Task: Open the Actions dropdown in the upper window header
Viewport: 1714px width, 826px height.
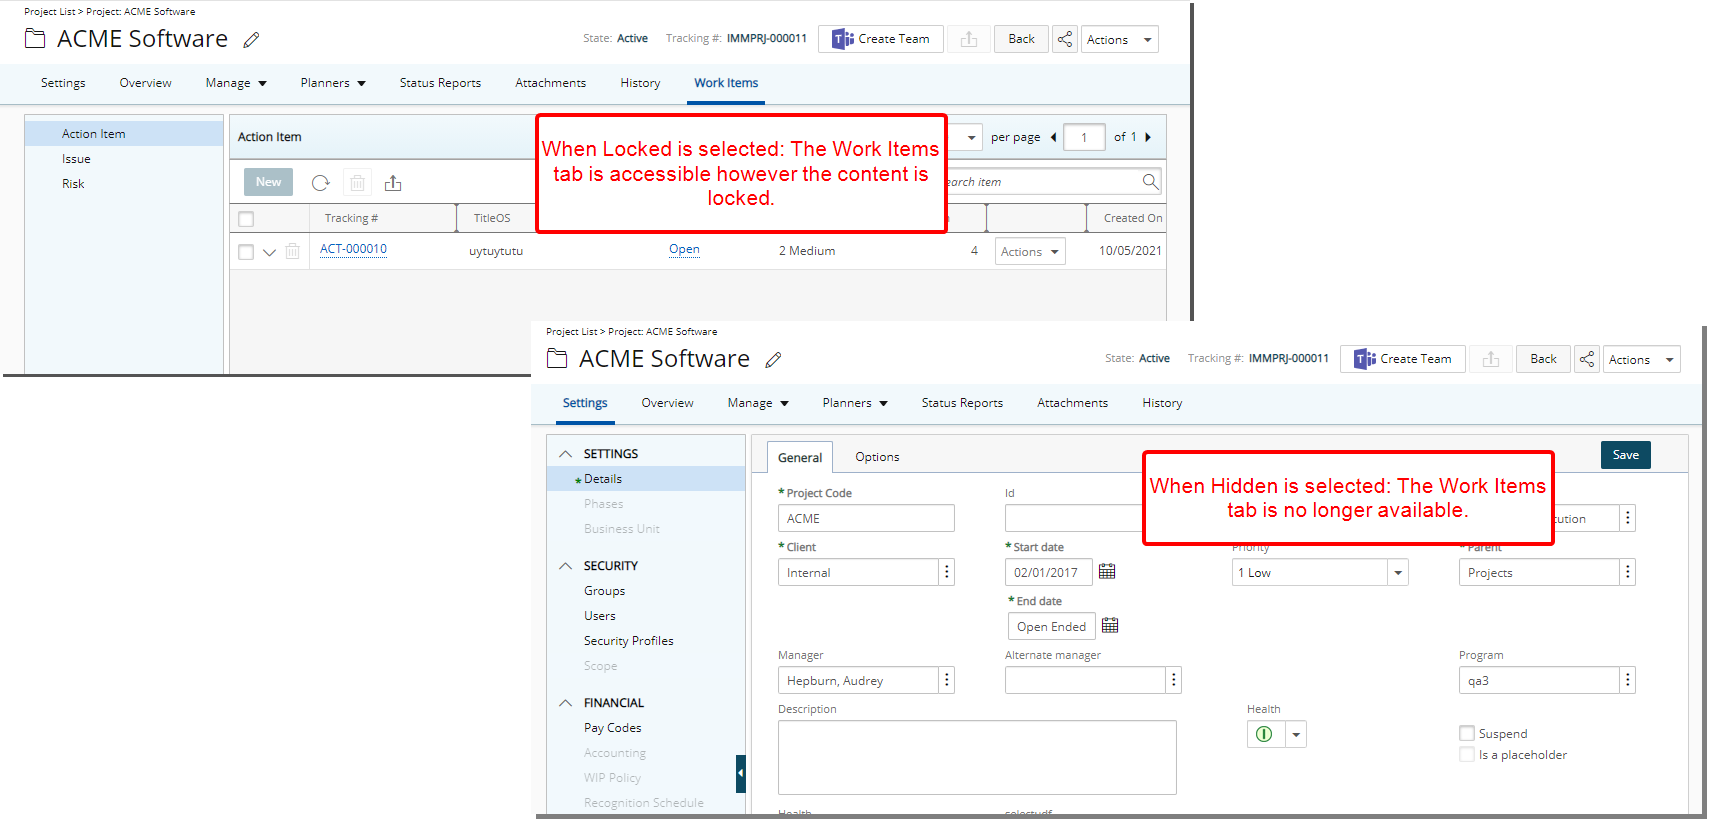Action: [1119, 39]
